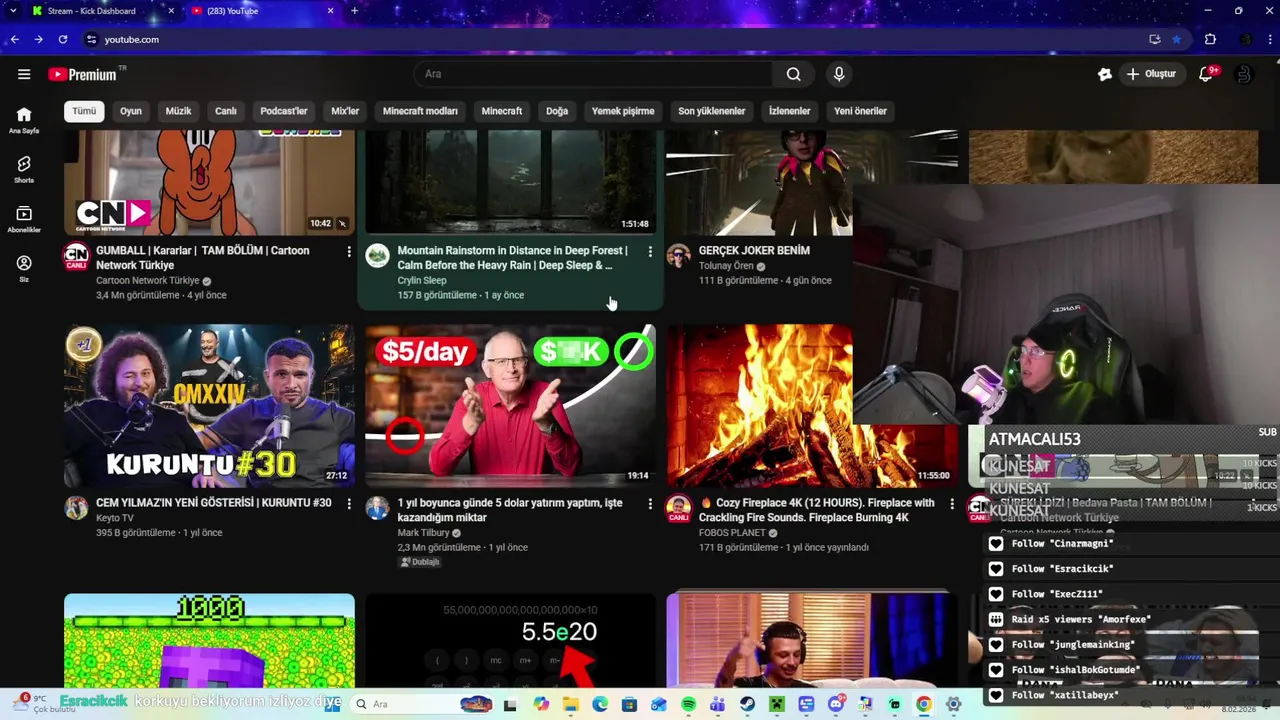Open more options for the GUMBALL video
Viewport: 1280px width, 720px height.
(349, 251)
